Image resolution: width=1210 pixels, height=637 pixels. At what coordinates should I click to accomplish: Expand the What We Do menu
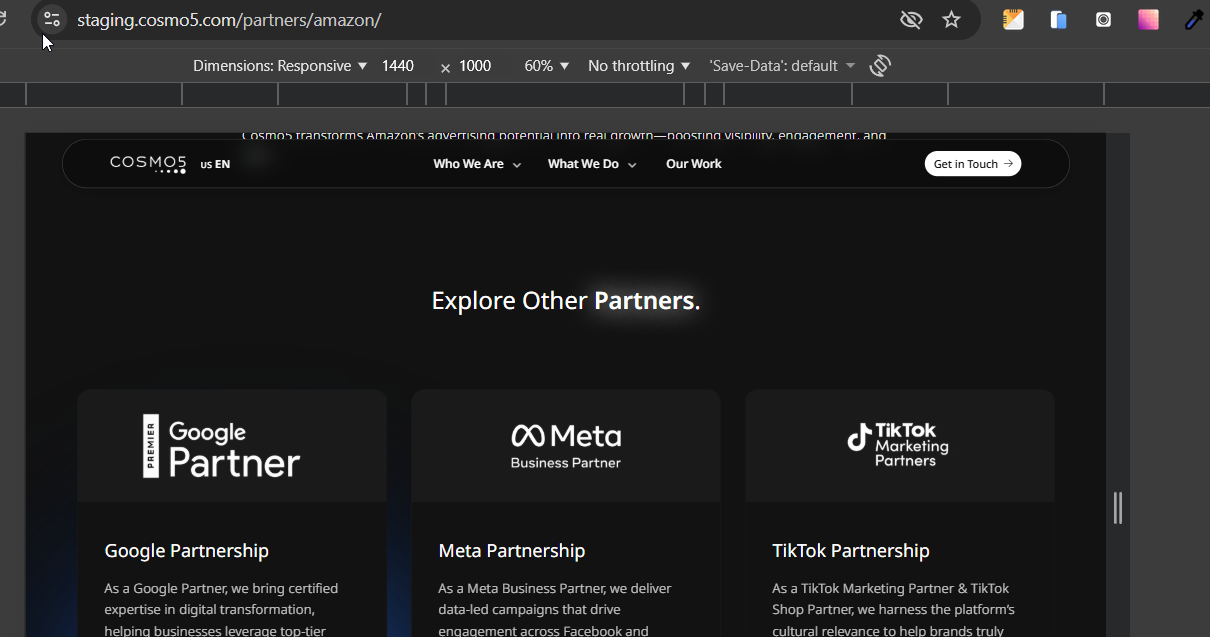[592, 164]
